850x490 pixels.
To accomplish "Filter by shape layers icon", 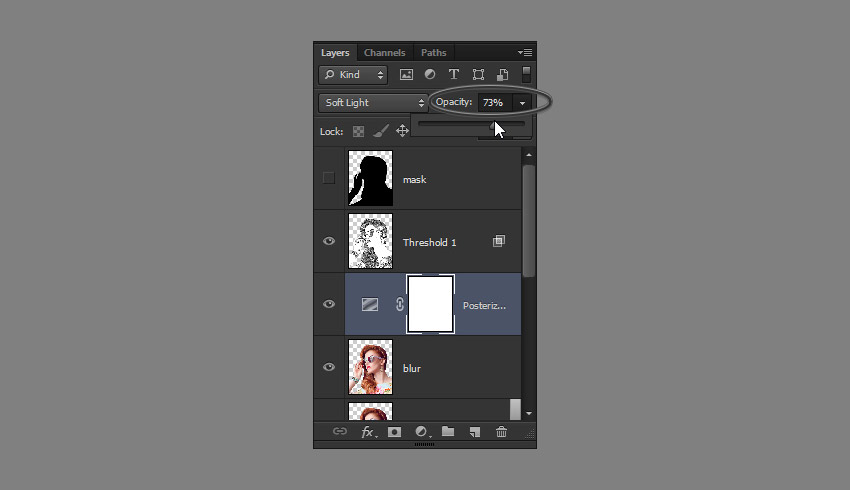I will [478, 75].
